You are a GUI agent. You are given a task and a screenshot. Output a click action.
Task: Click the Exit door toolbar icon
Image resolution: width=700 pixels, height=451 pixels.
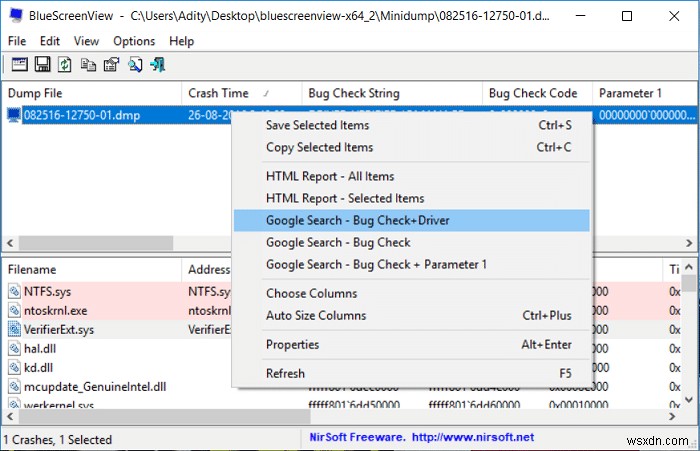(x=158, y=65)
